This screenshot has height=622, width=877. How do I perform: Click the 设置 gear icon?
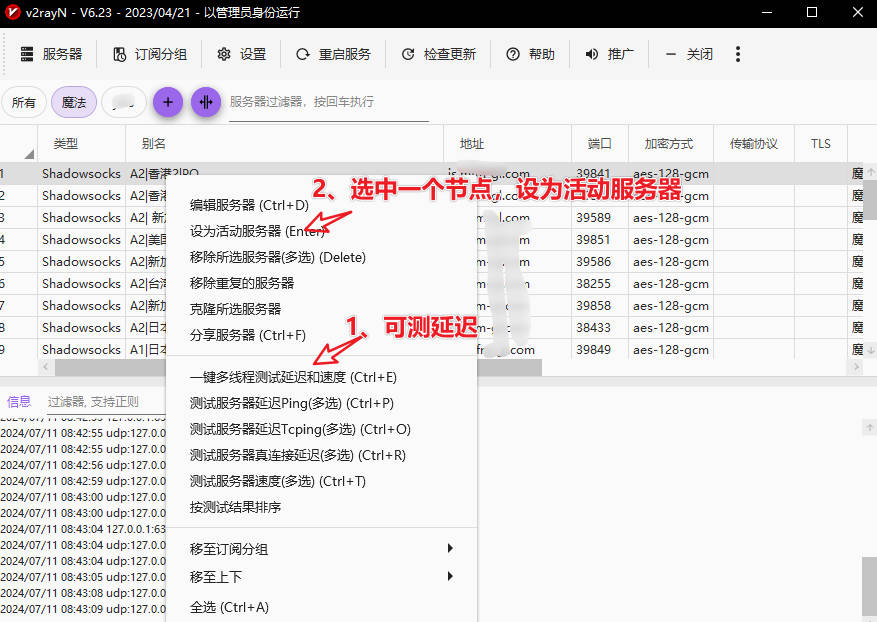[224, 54]
